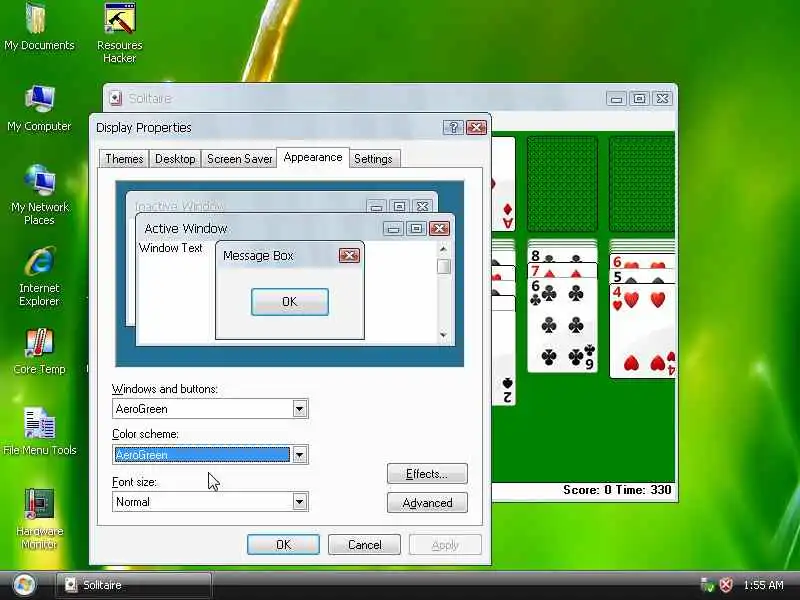Click the Score and Time status in Solitaire
The image size is (800, 600).
click(617, 490)
